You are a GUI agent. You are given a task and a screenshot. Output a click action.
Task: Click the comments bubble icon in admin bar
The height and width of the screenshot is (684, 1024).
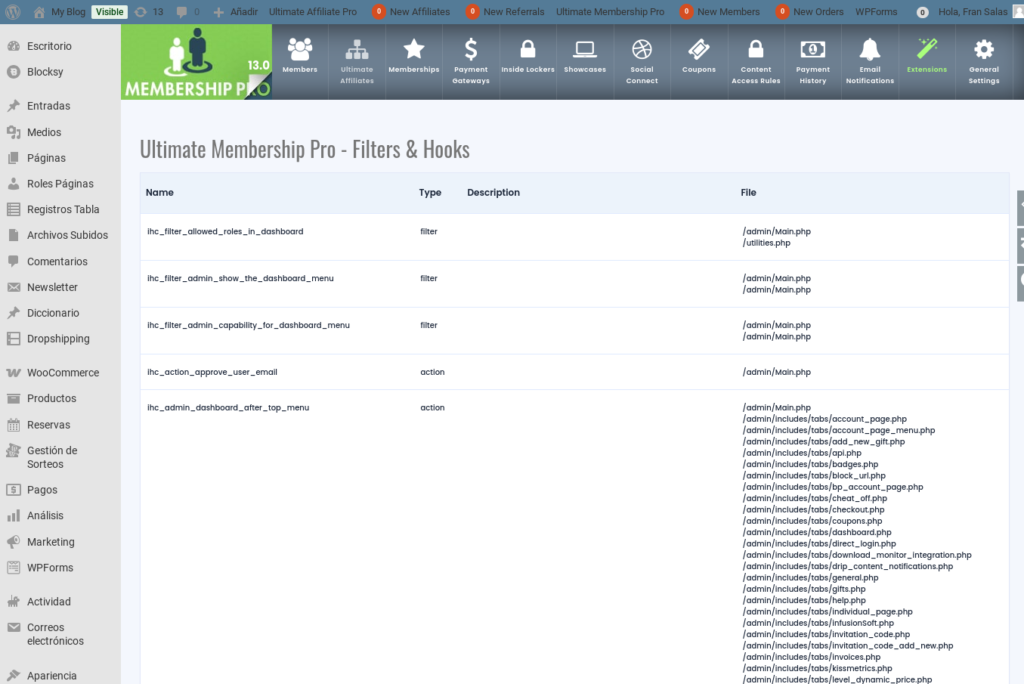click(x=182, y=12)
